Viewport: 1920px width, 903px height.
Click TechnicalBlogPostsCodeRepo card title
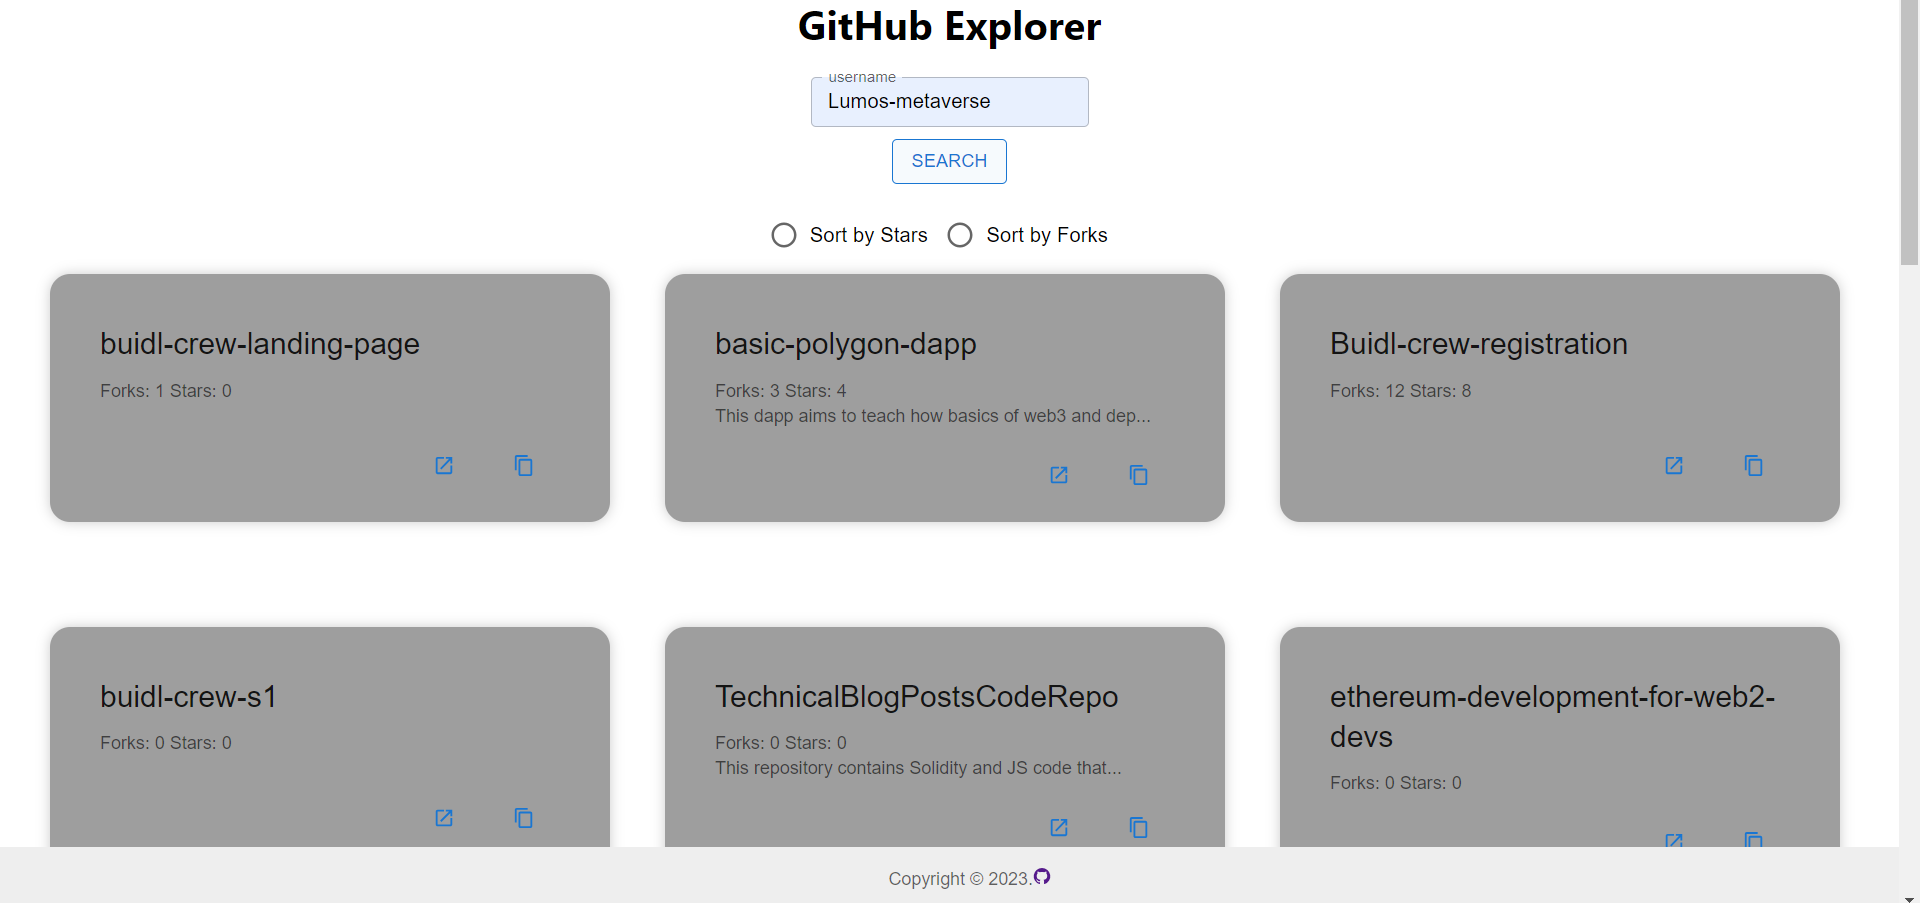click(x=917, y=697)
